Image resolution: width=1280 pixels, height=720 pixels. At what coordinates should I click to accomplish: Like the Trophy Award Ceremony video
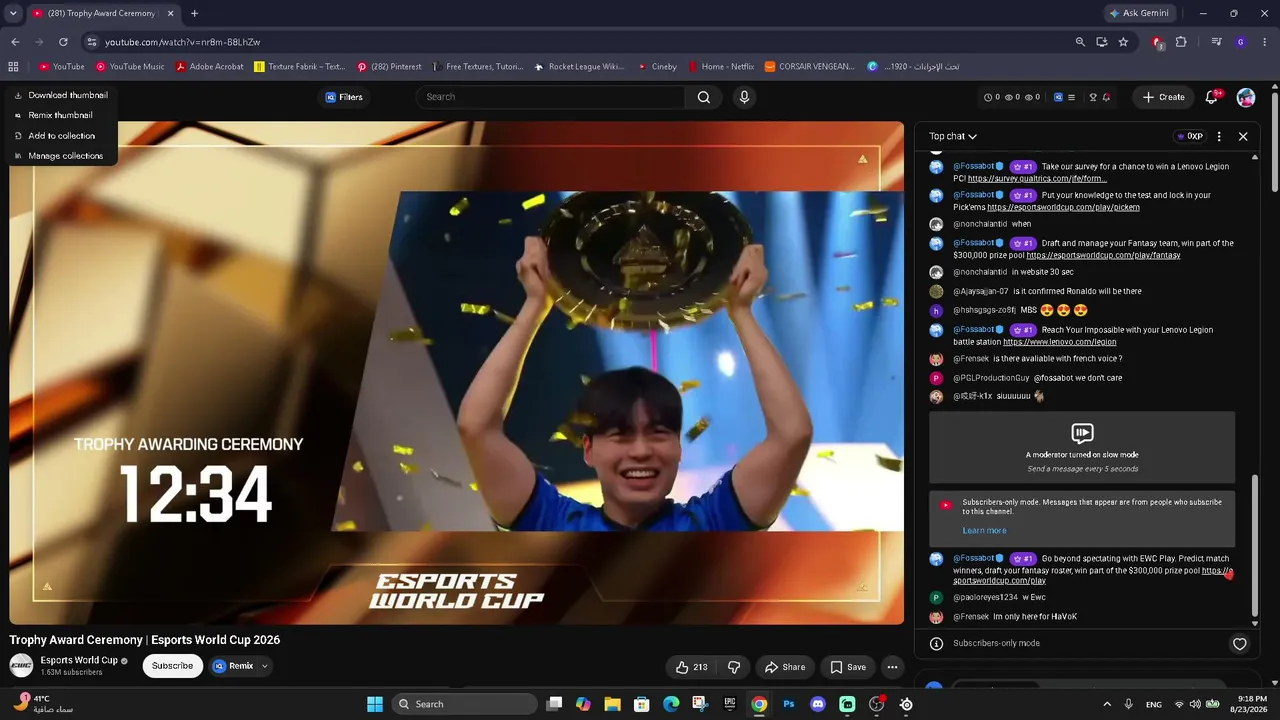691,667
